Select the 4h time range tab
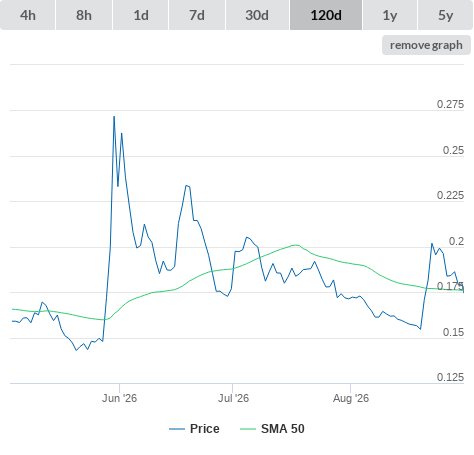474x455 pixels. pos(28,15)
